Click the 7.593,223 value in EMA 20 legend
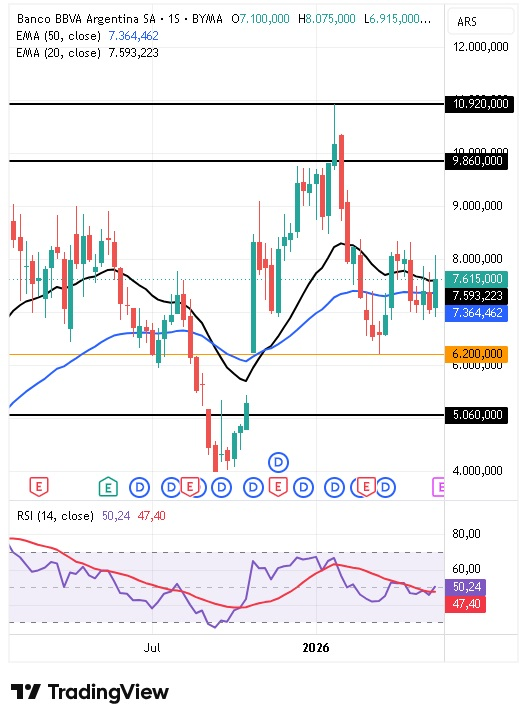Screen dimensions: 528x709 point(133,53)
